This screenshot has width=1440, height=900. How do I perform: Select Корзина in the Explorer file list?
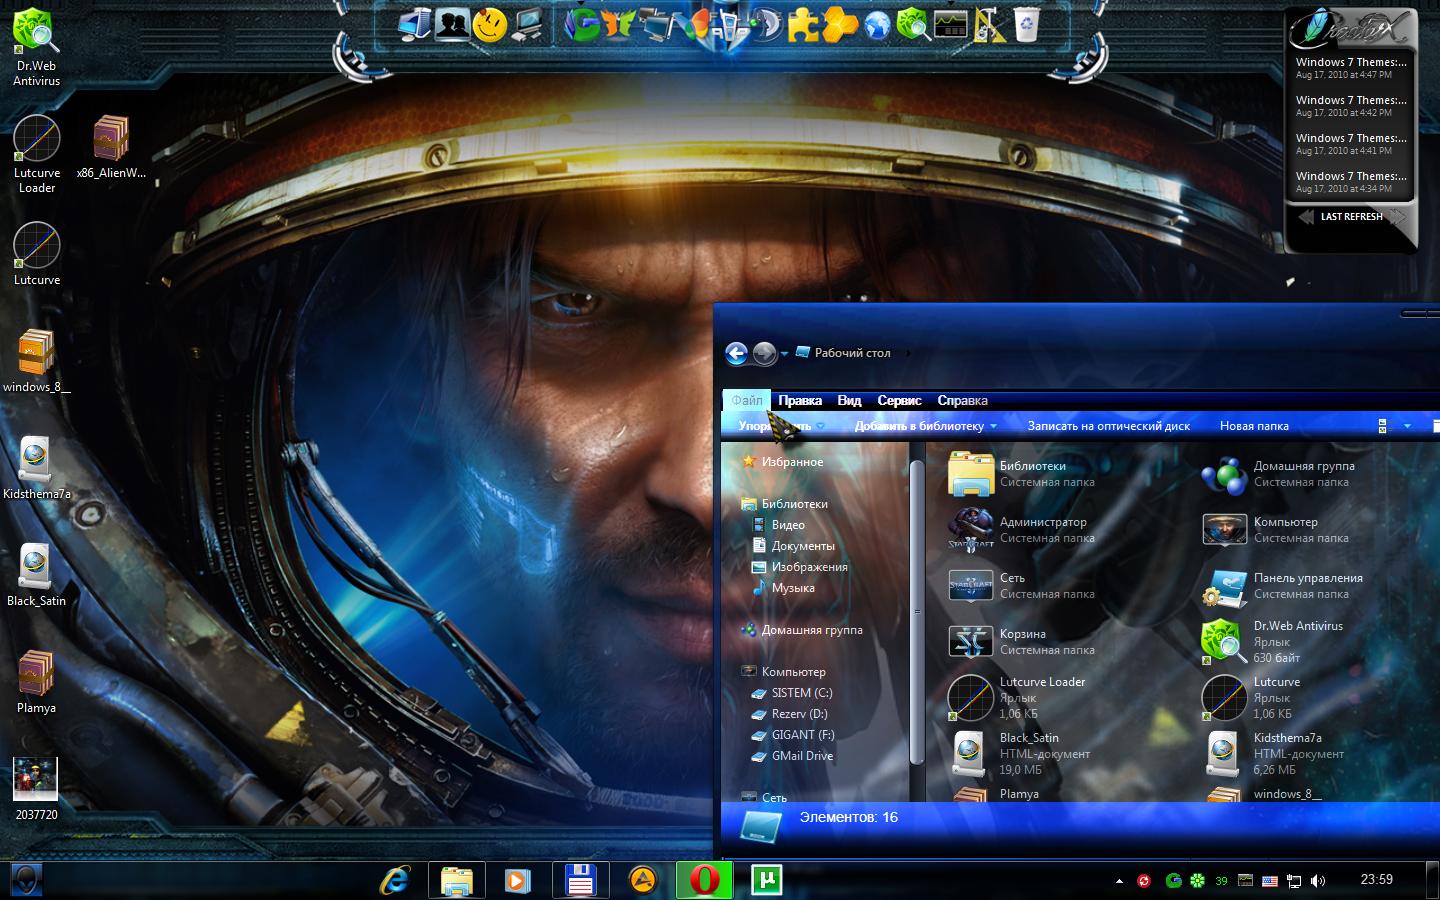click(x=1024, y=642)
